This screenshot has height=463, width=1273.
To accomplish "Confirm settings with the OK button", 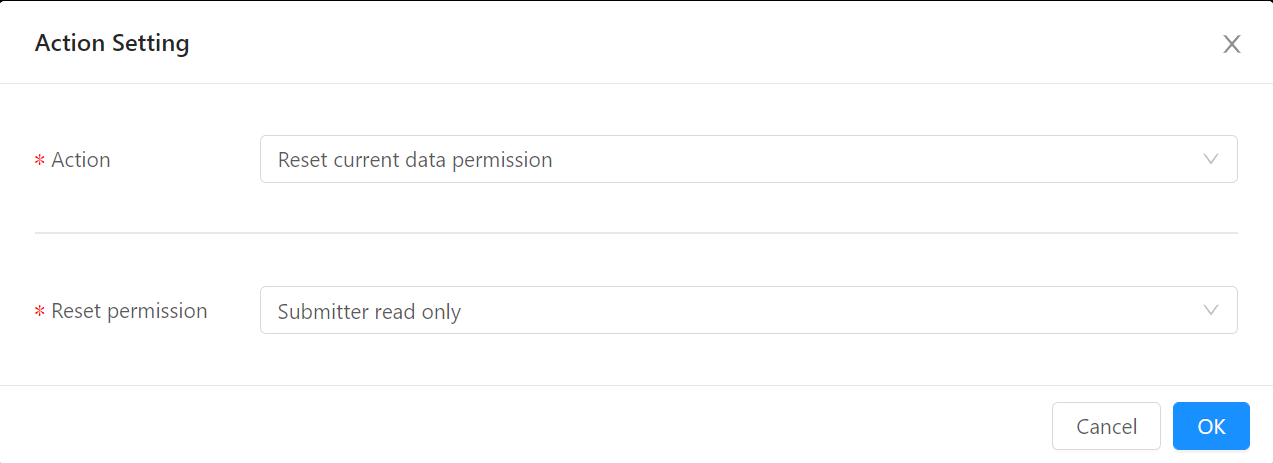I will coord(1211,426).
